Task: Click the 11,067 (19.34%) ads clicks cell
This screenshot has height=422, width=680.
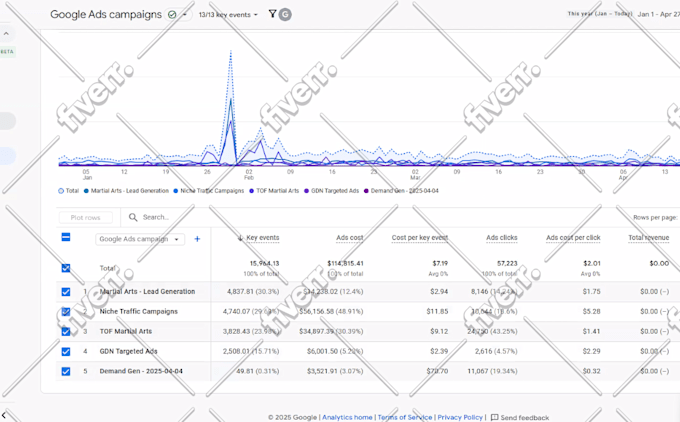Action: (492, 371)
